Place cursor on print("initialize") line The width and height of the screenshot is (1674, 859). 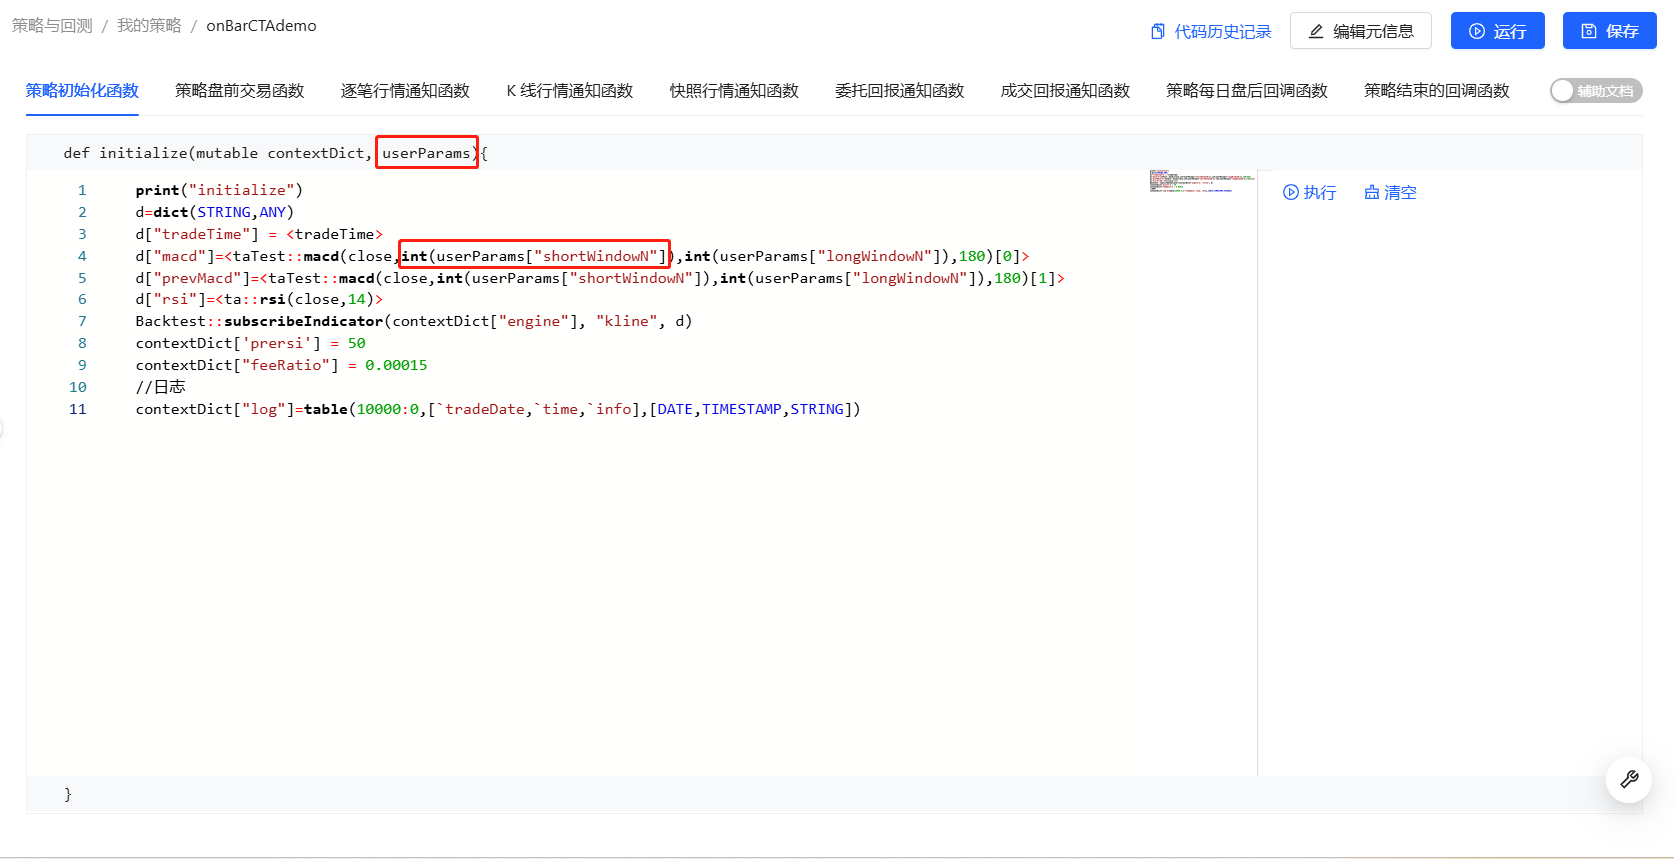coord(219,190)
